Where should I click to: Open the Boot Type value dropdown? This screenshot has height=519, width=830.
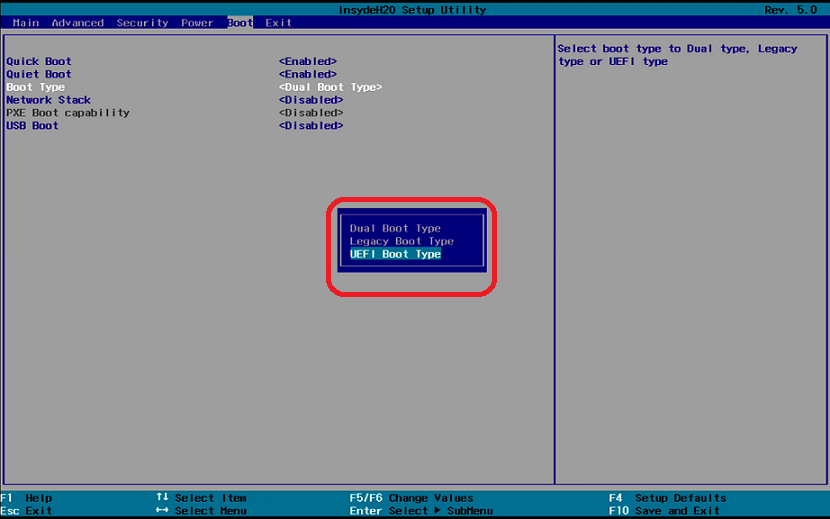[x=330, y=87]
